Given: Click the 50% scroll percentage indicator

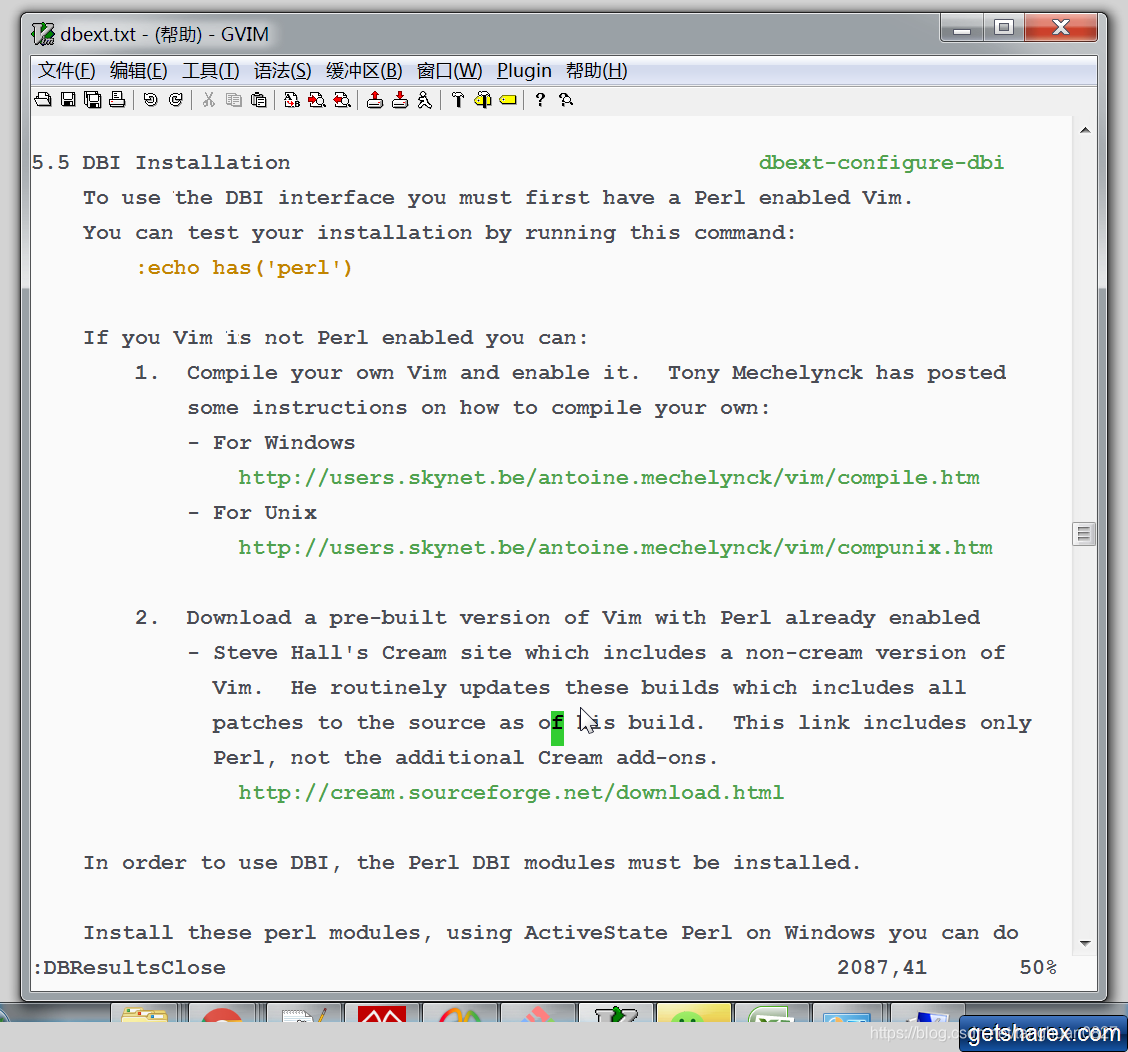Looking at the screenshot, I should (x=1038, y=968).
